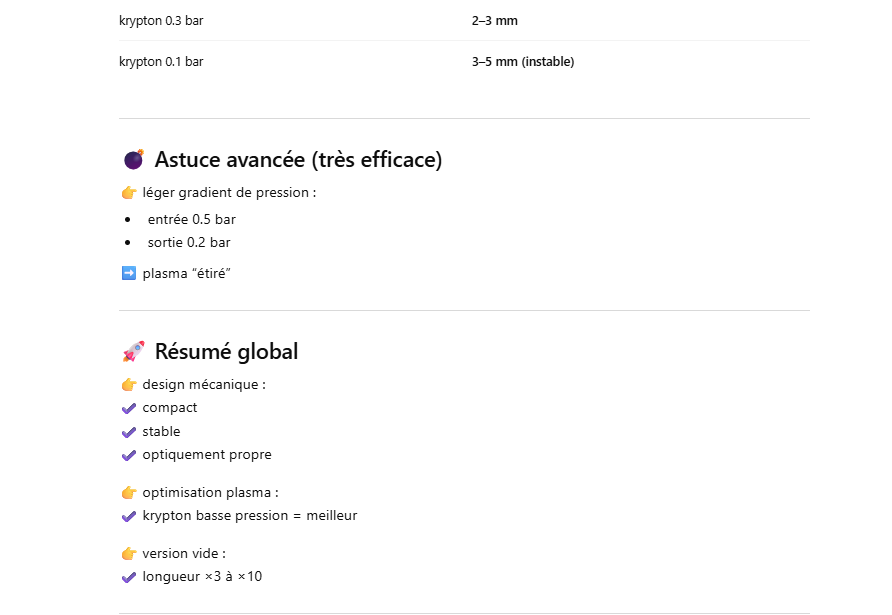Click the checkmark beside longueur ×3 à ×10
Image resolution: width=892 pixels, height=615 pixels.
(129, 577)
